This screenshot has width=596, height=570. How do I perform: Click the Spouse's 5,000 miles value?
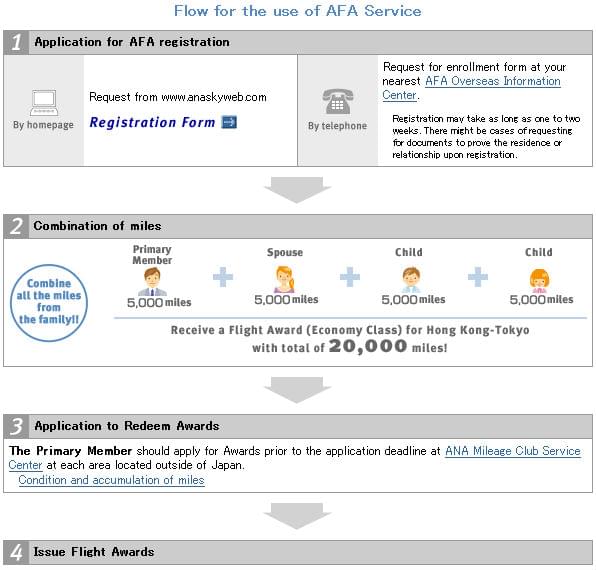click(x=286, y=299)
